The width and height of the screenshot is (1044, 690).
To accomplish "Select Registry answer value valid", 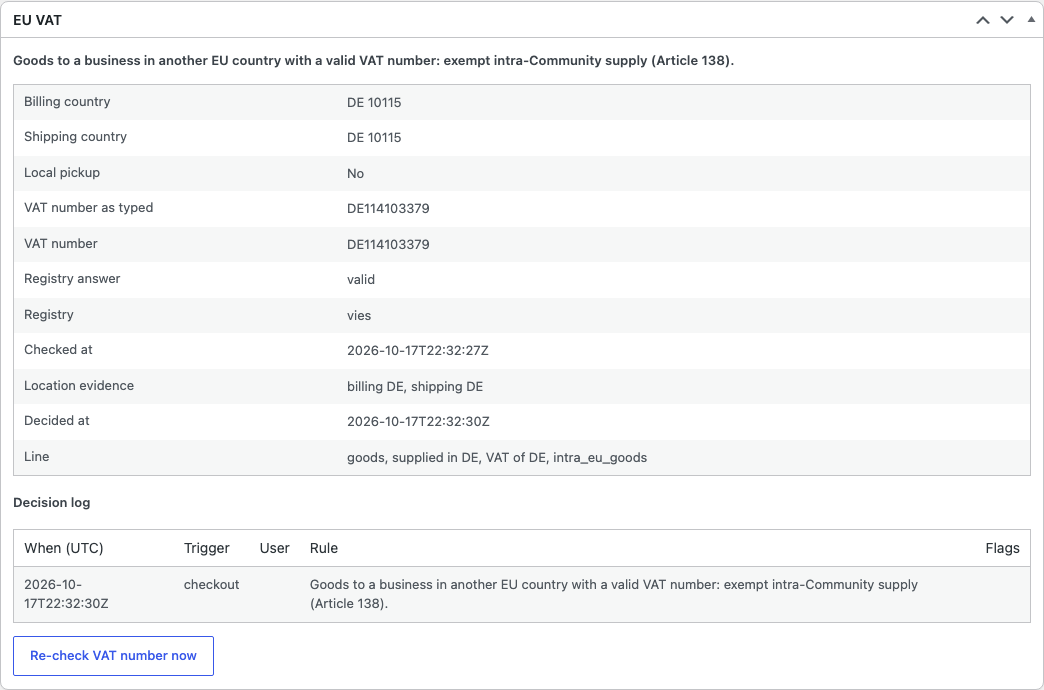I will (361, 280).
